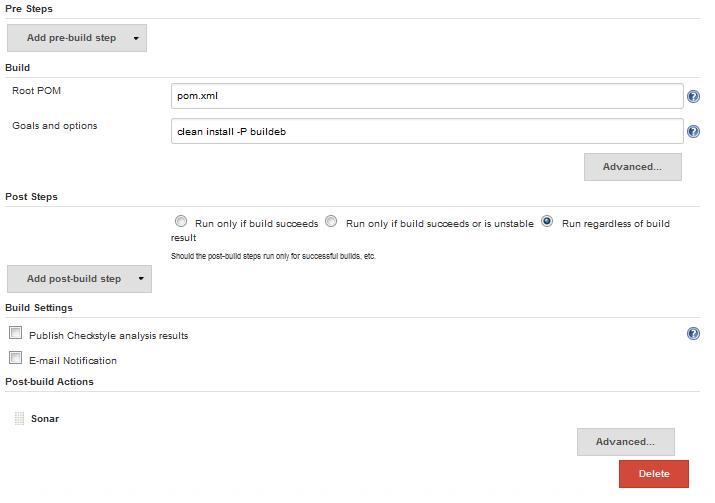
Task: Open the Add post-build step dropdown
Action: pos(79,279)
